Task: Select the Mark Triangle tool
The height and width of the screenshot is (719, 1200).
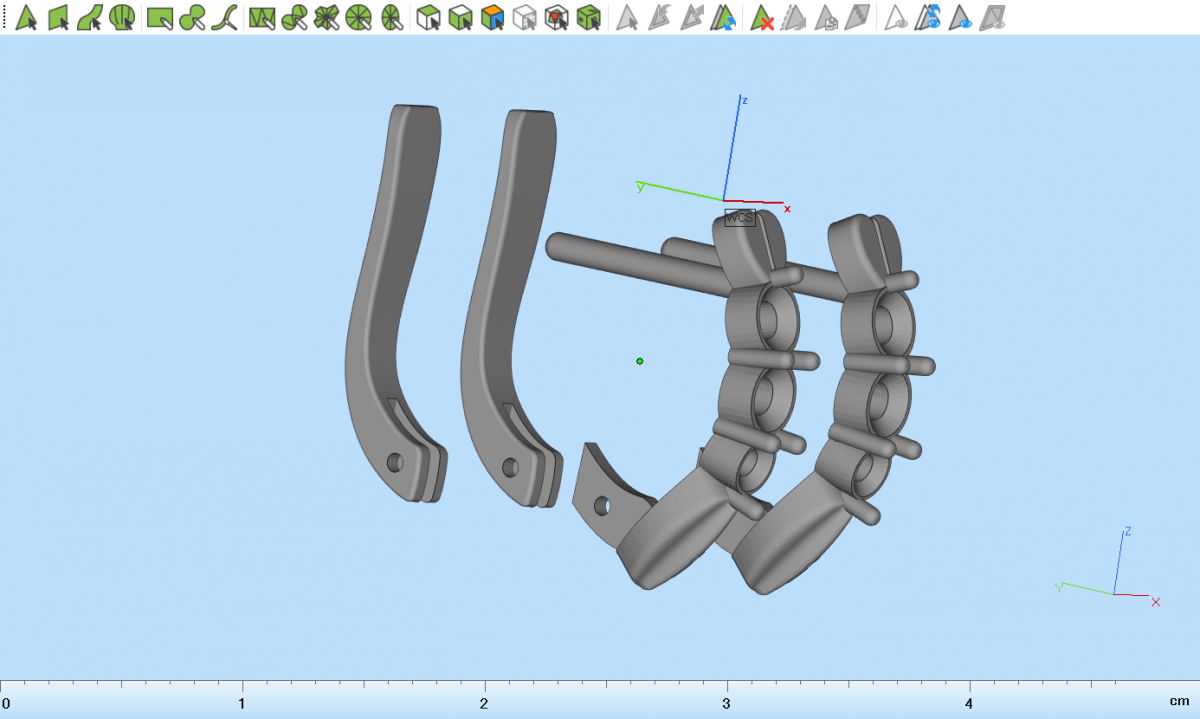Action: click(x=27, y=17)
